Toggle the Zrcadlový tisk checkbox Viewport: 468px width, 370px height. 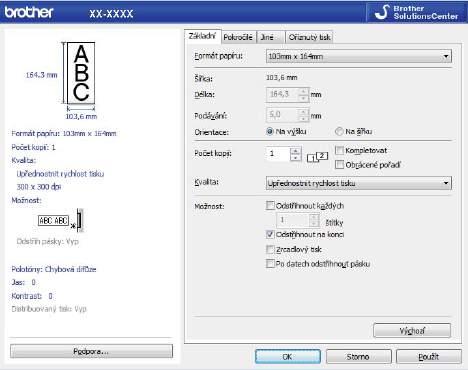click(x=270, y=249)
